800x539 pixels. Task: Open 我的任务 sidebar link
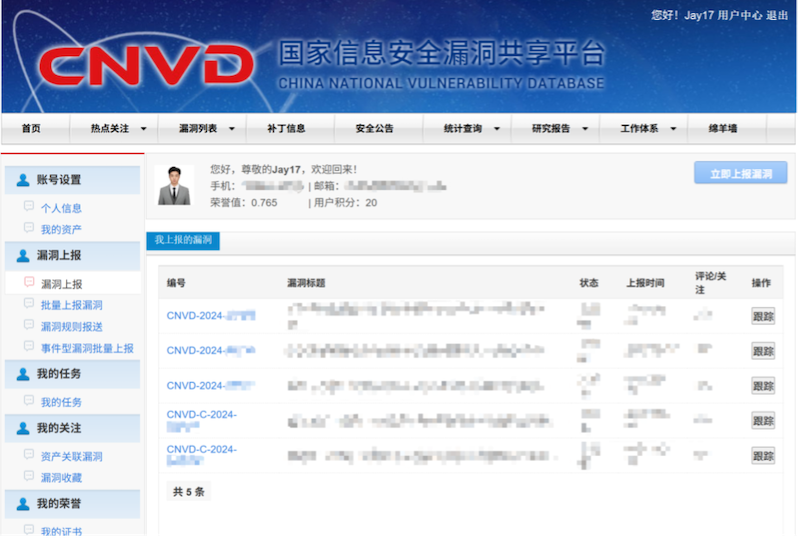point(61,402)
